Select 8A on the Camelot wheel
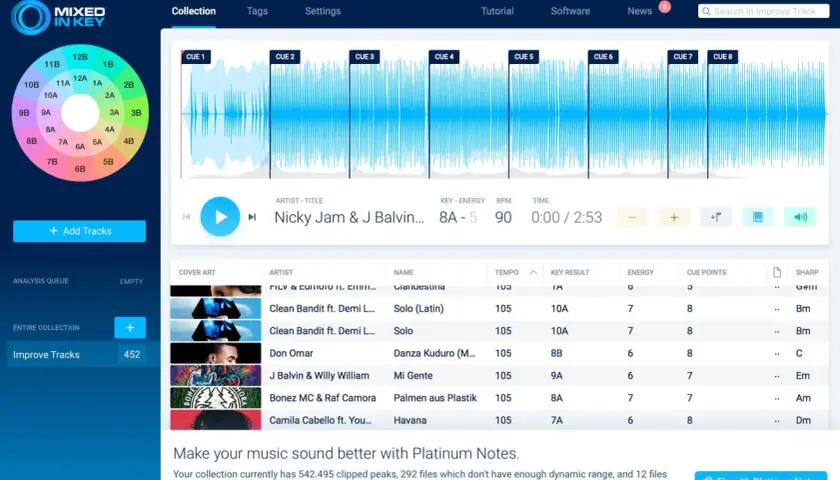This screenshot has height=480, width=840. click(50, 129)
